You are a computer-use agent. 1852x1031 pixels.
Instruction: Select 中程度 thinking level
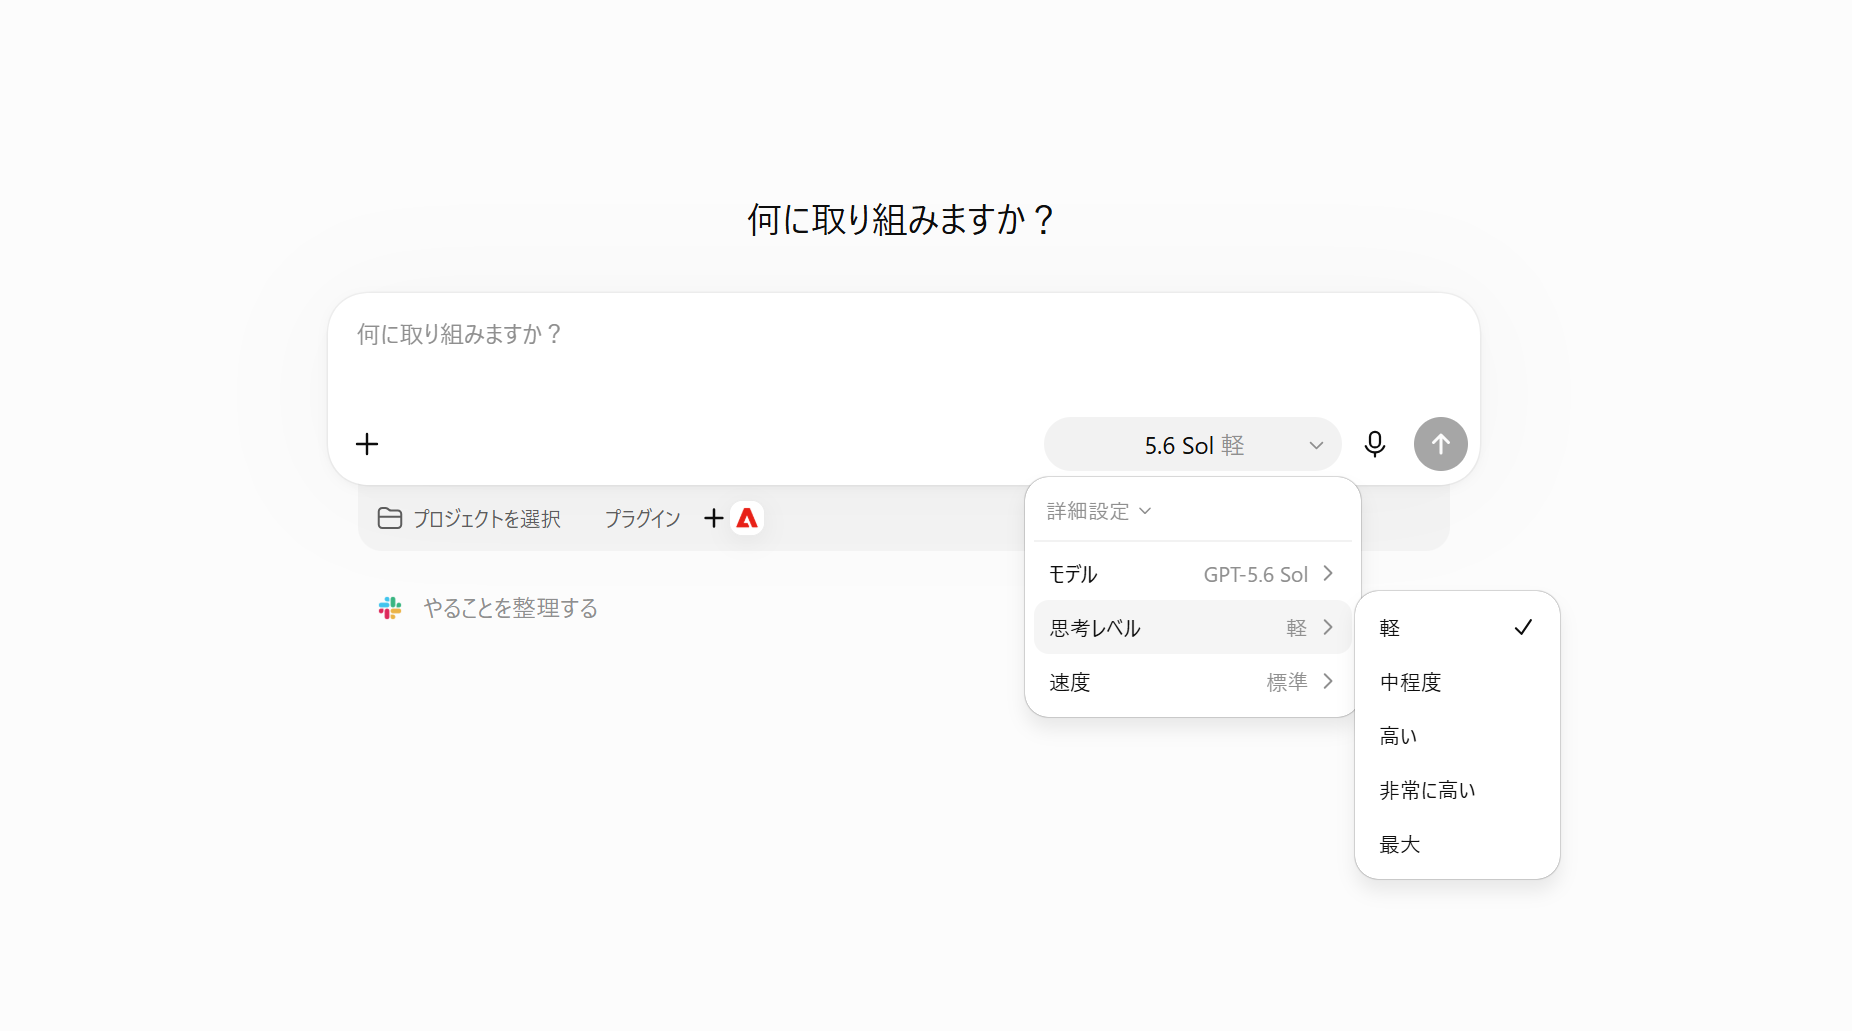(1457, 682)
